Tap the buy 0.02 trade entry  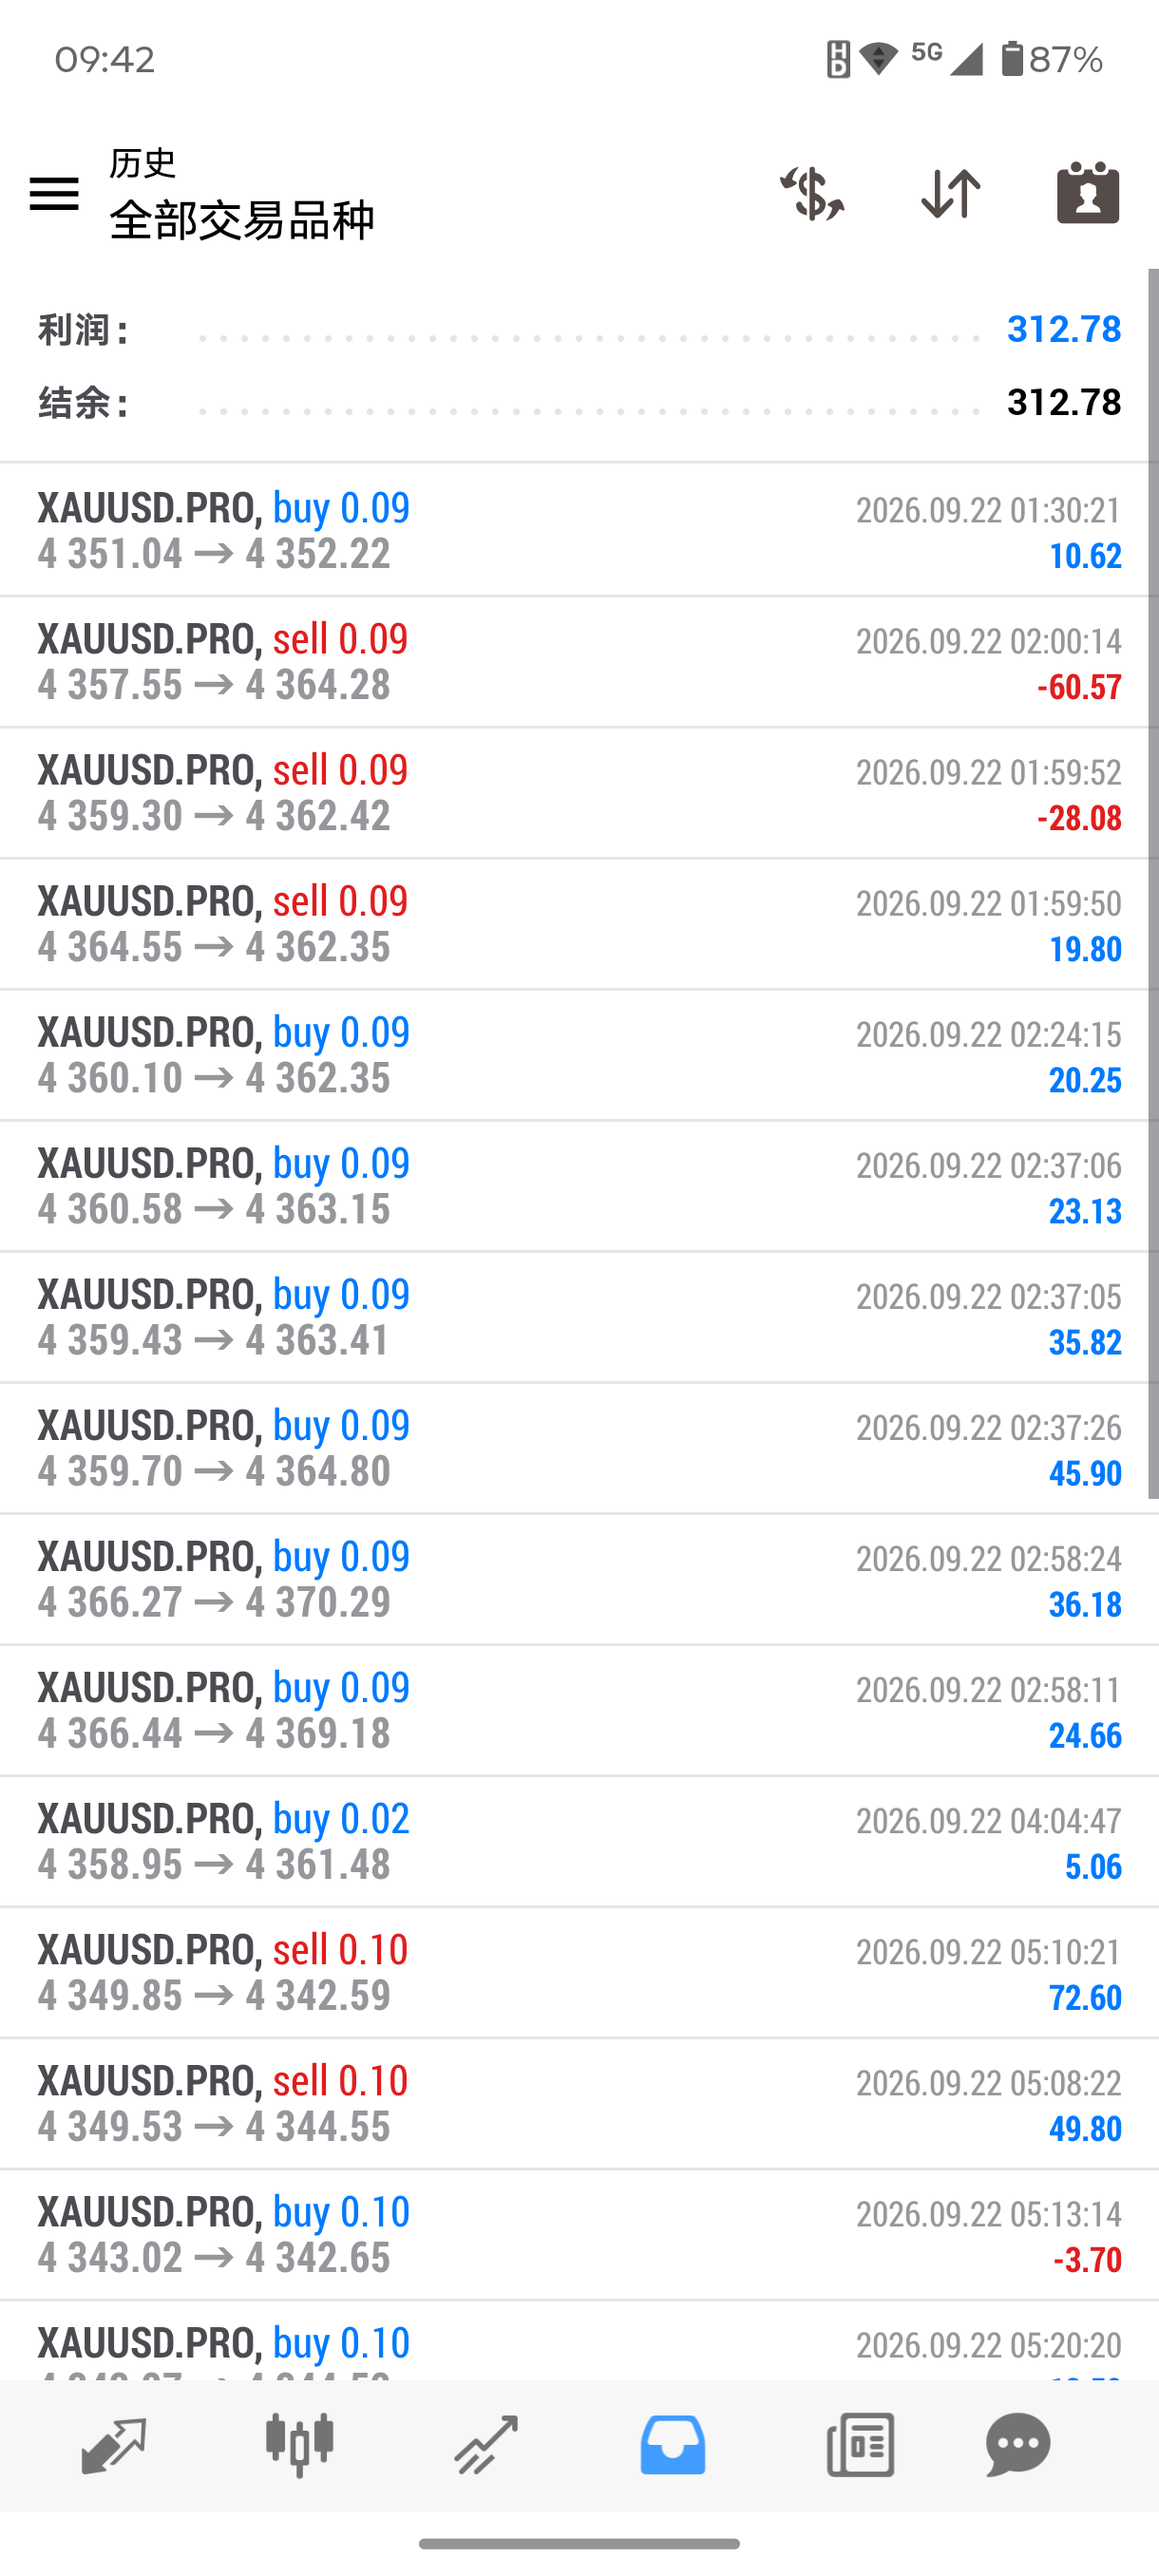tap(579, 1841)
